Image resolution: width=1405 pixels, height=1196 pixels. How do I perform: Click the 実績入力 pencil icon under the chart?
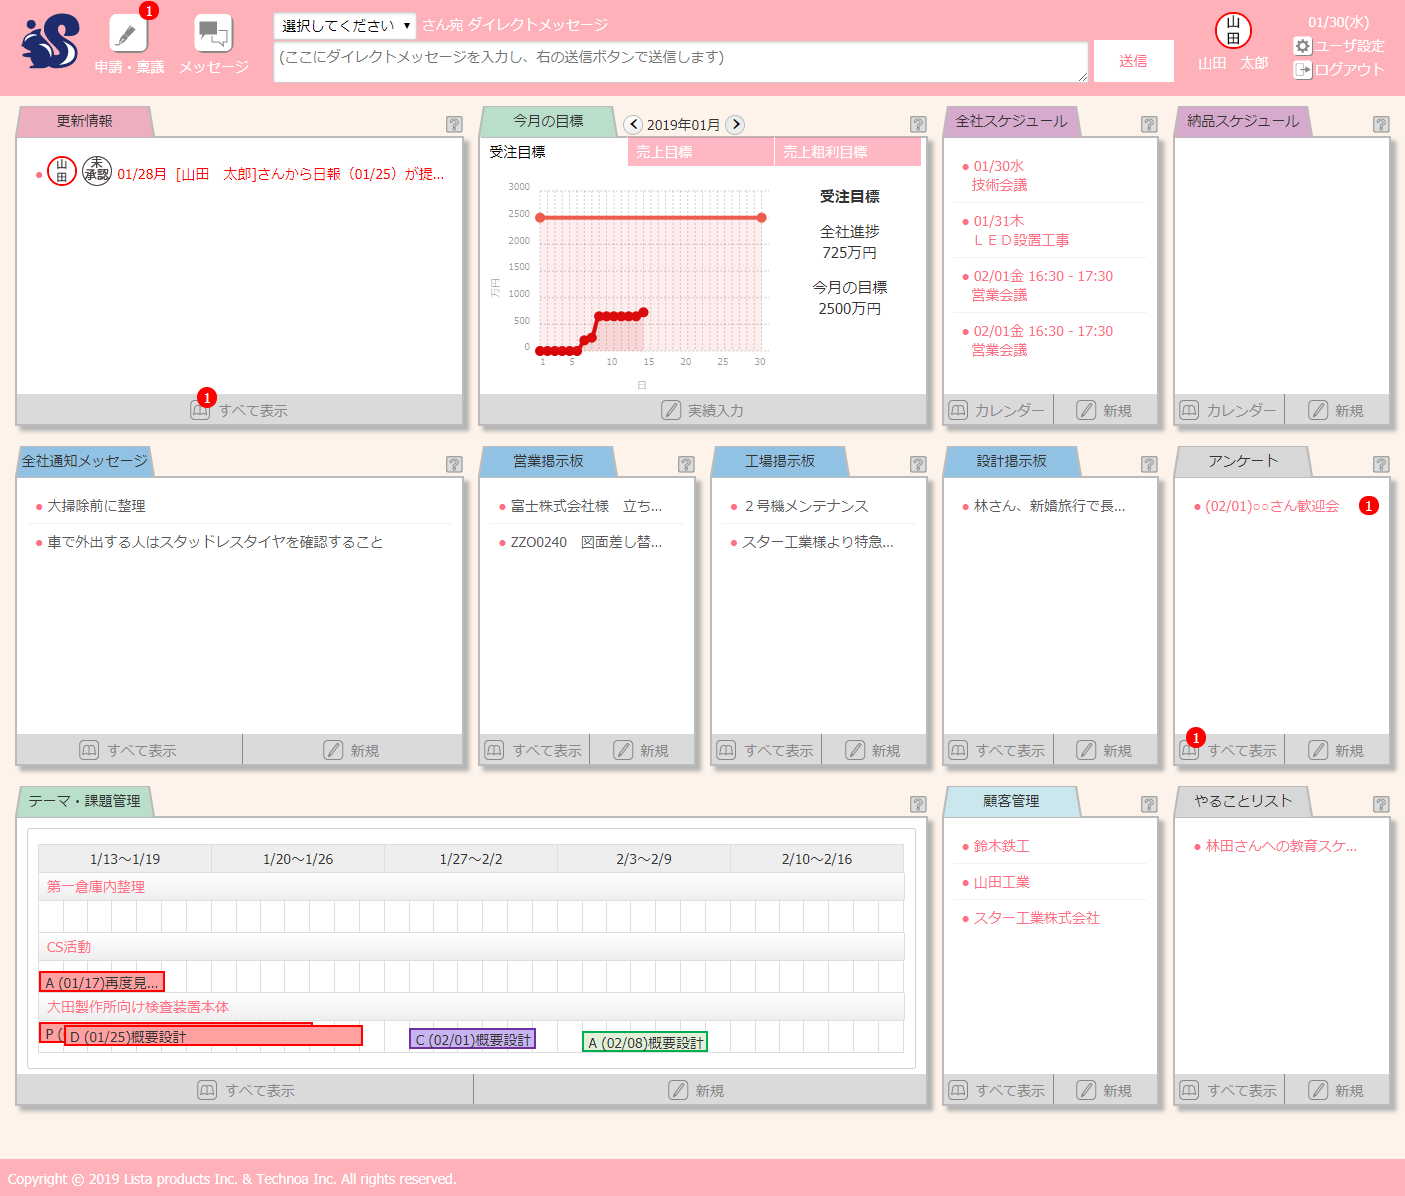tap(671, 410)
